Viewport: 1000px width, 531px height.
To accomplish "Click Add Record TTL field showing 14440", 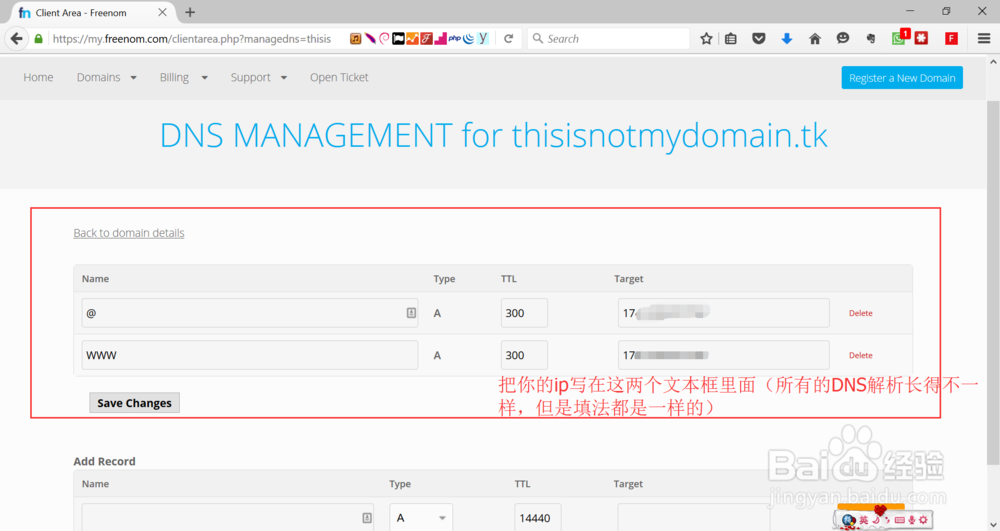I will 538,518.
